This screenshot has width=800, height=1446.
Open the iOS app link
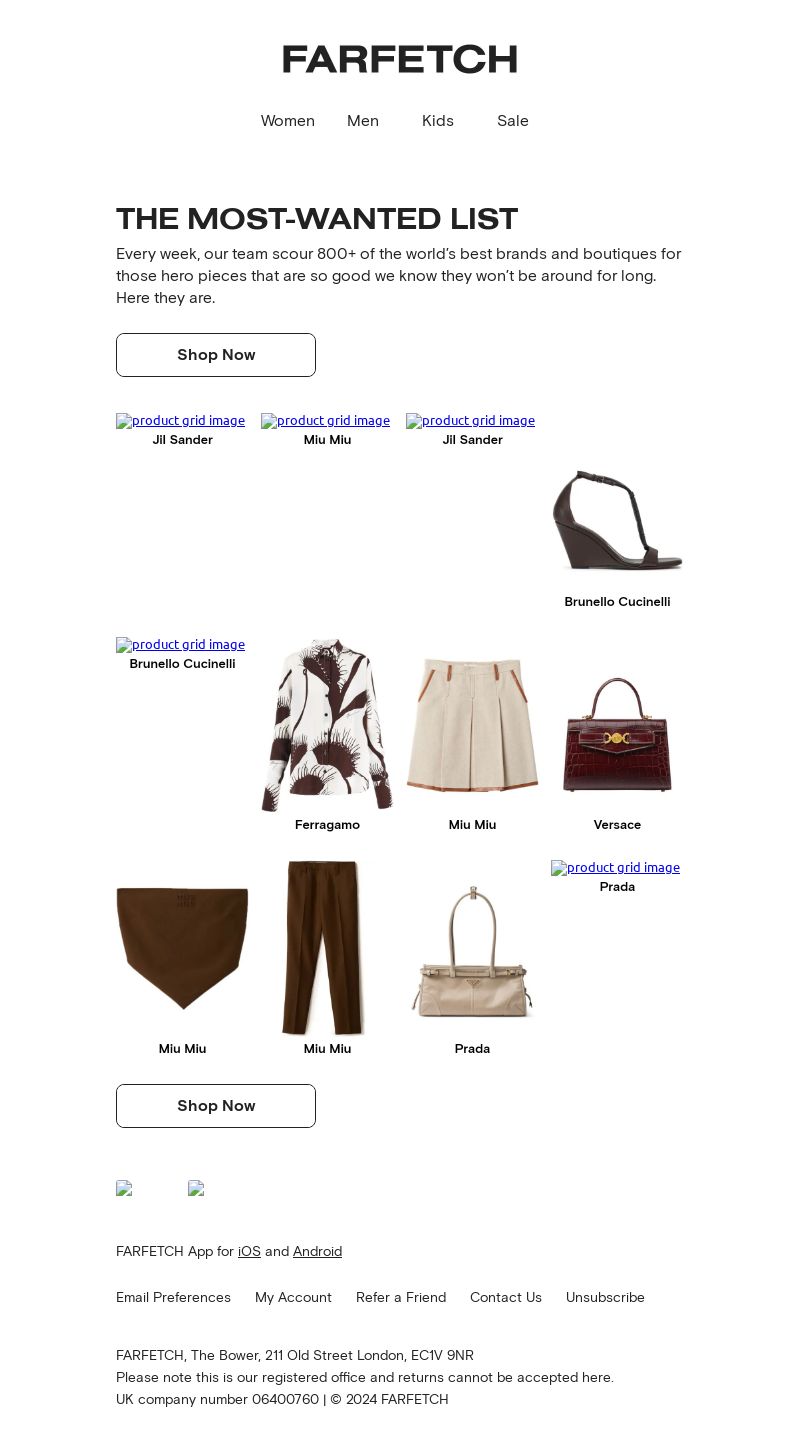pos(249,1251)
